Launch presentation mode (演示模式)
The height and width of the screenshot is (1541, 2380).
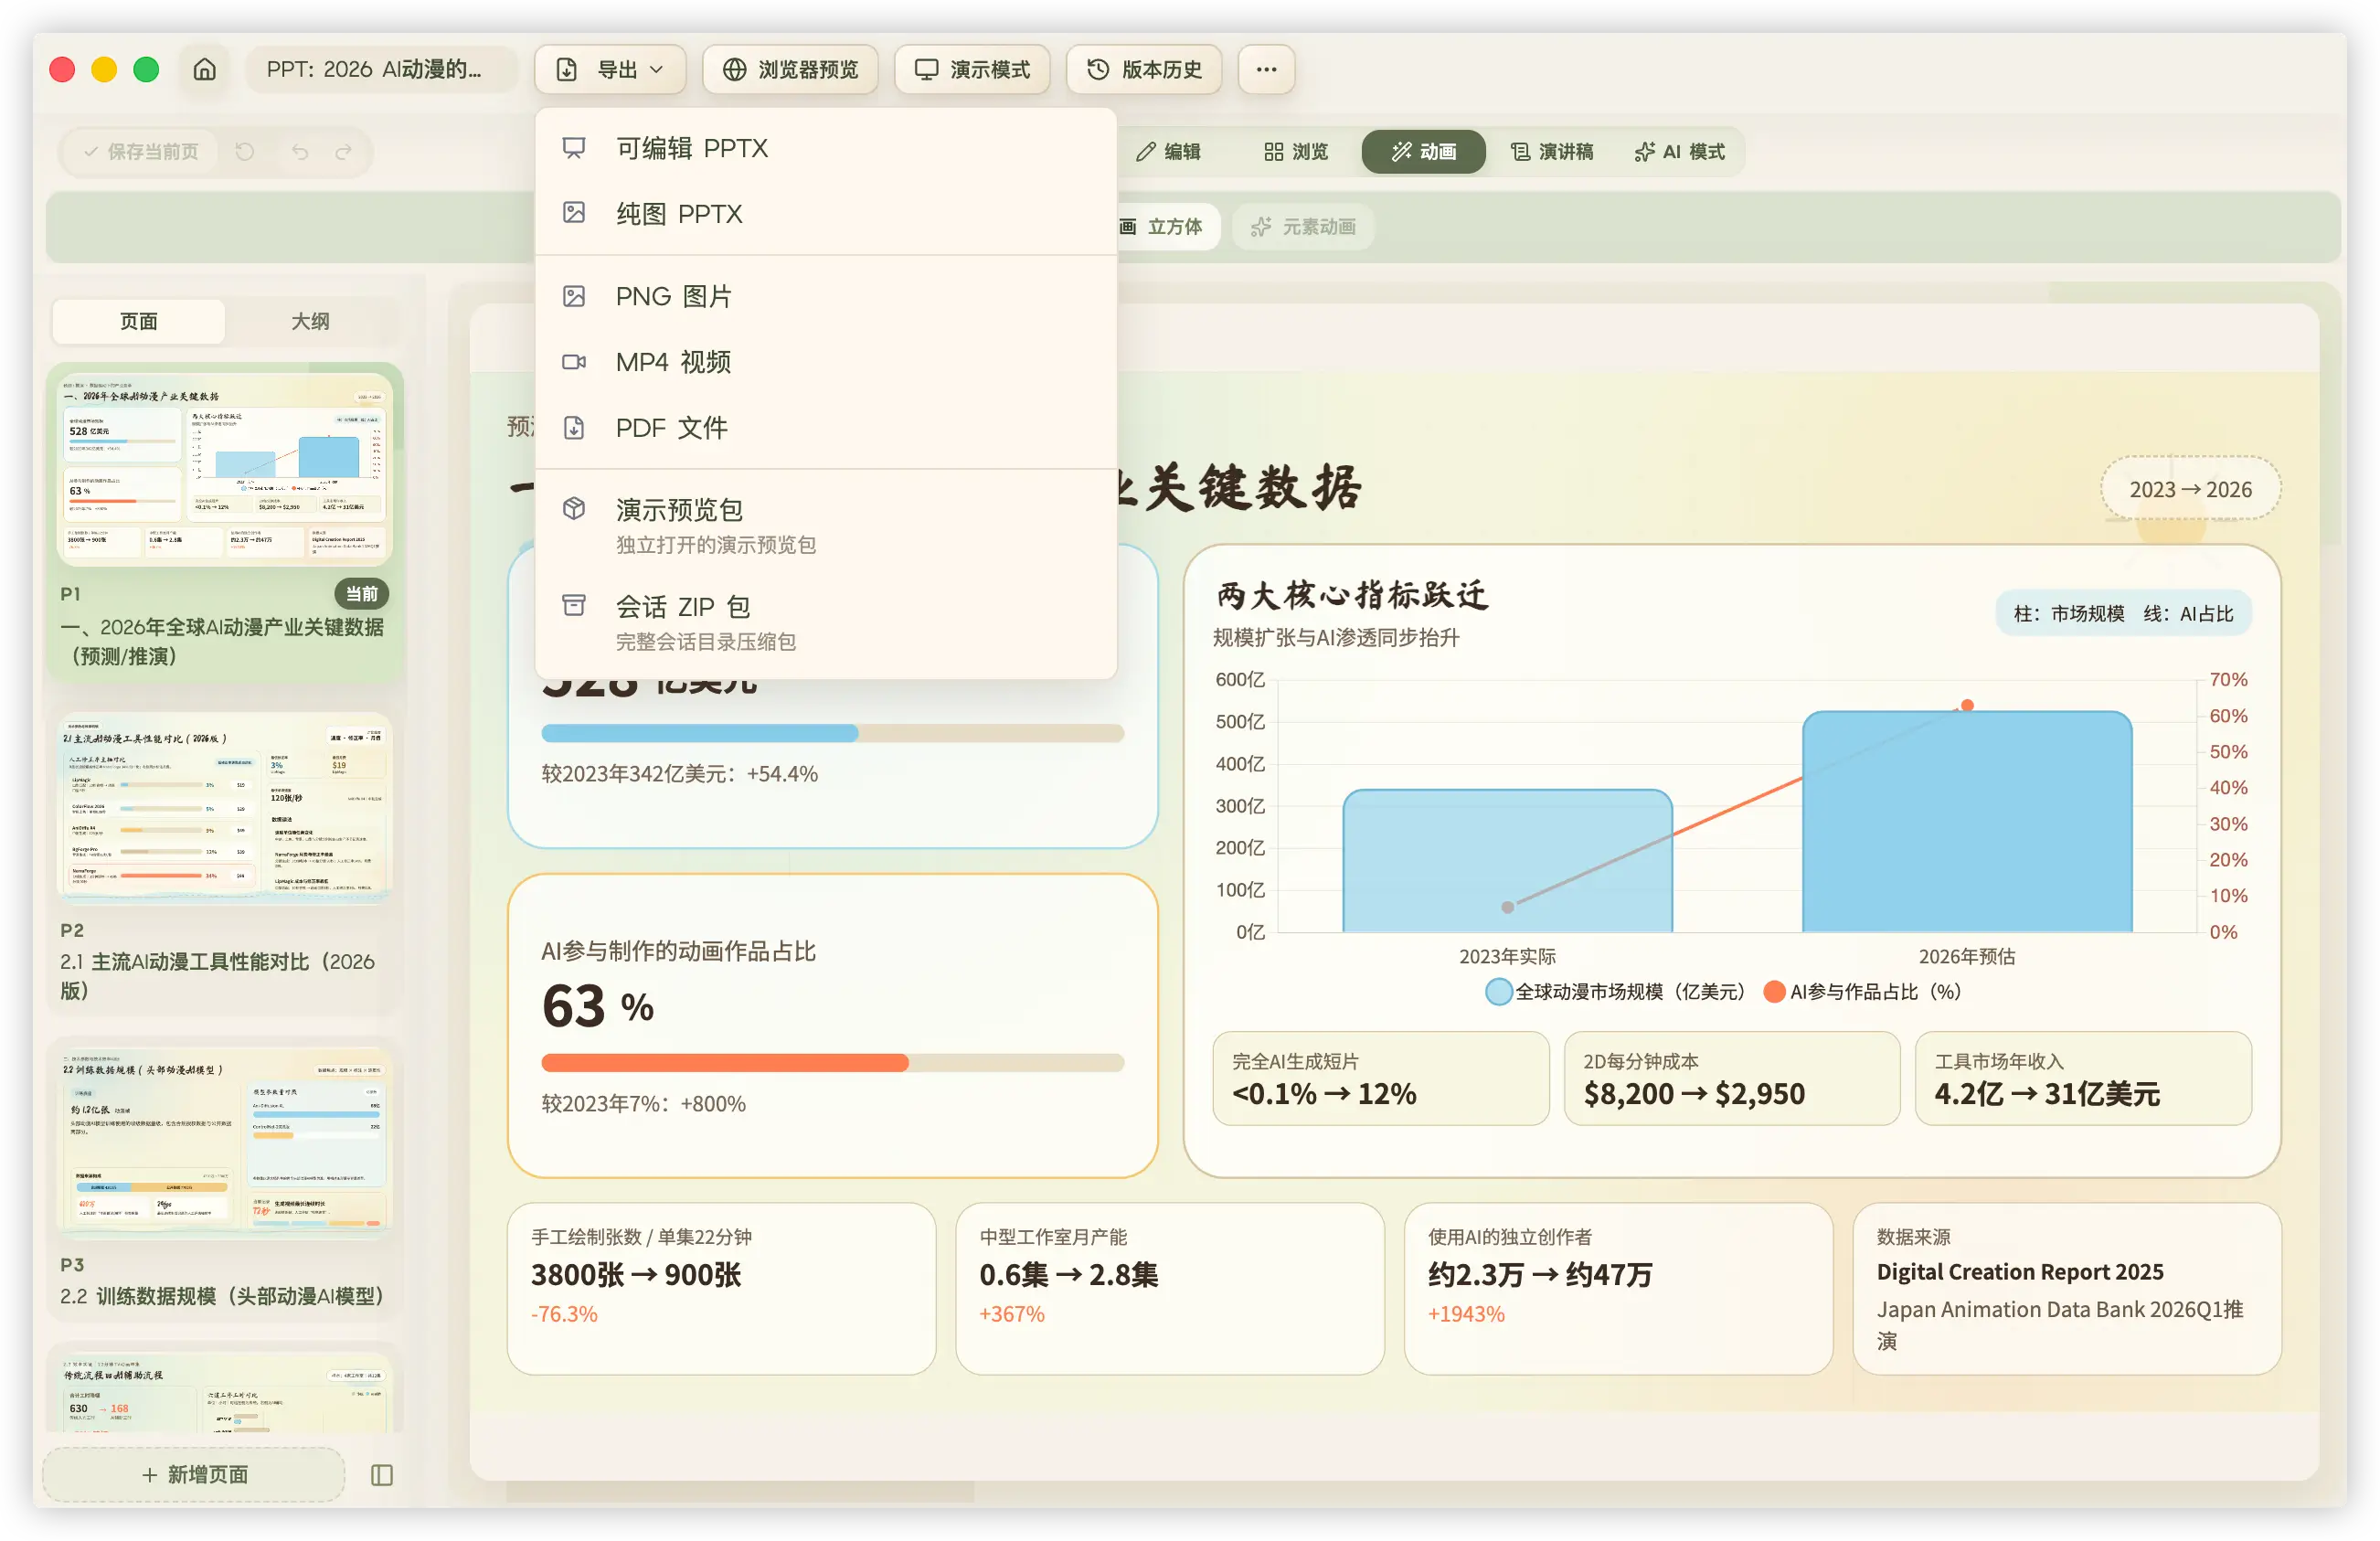point(972,69)
